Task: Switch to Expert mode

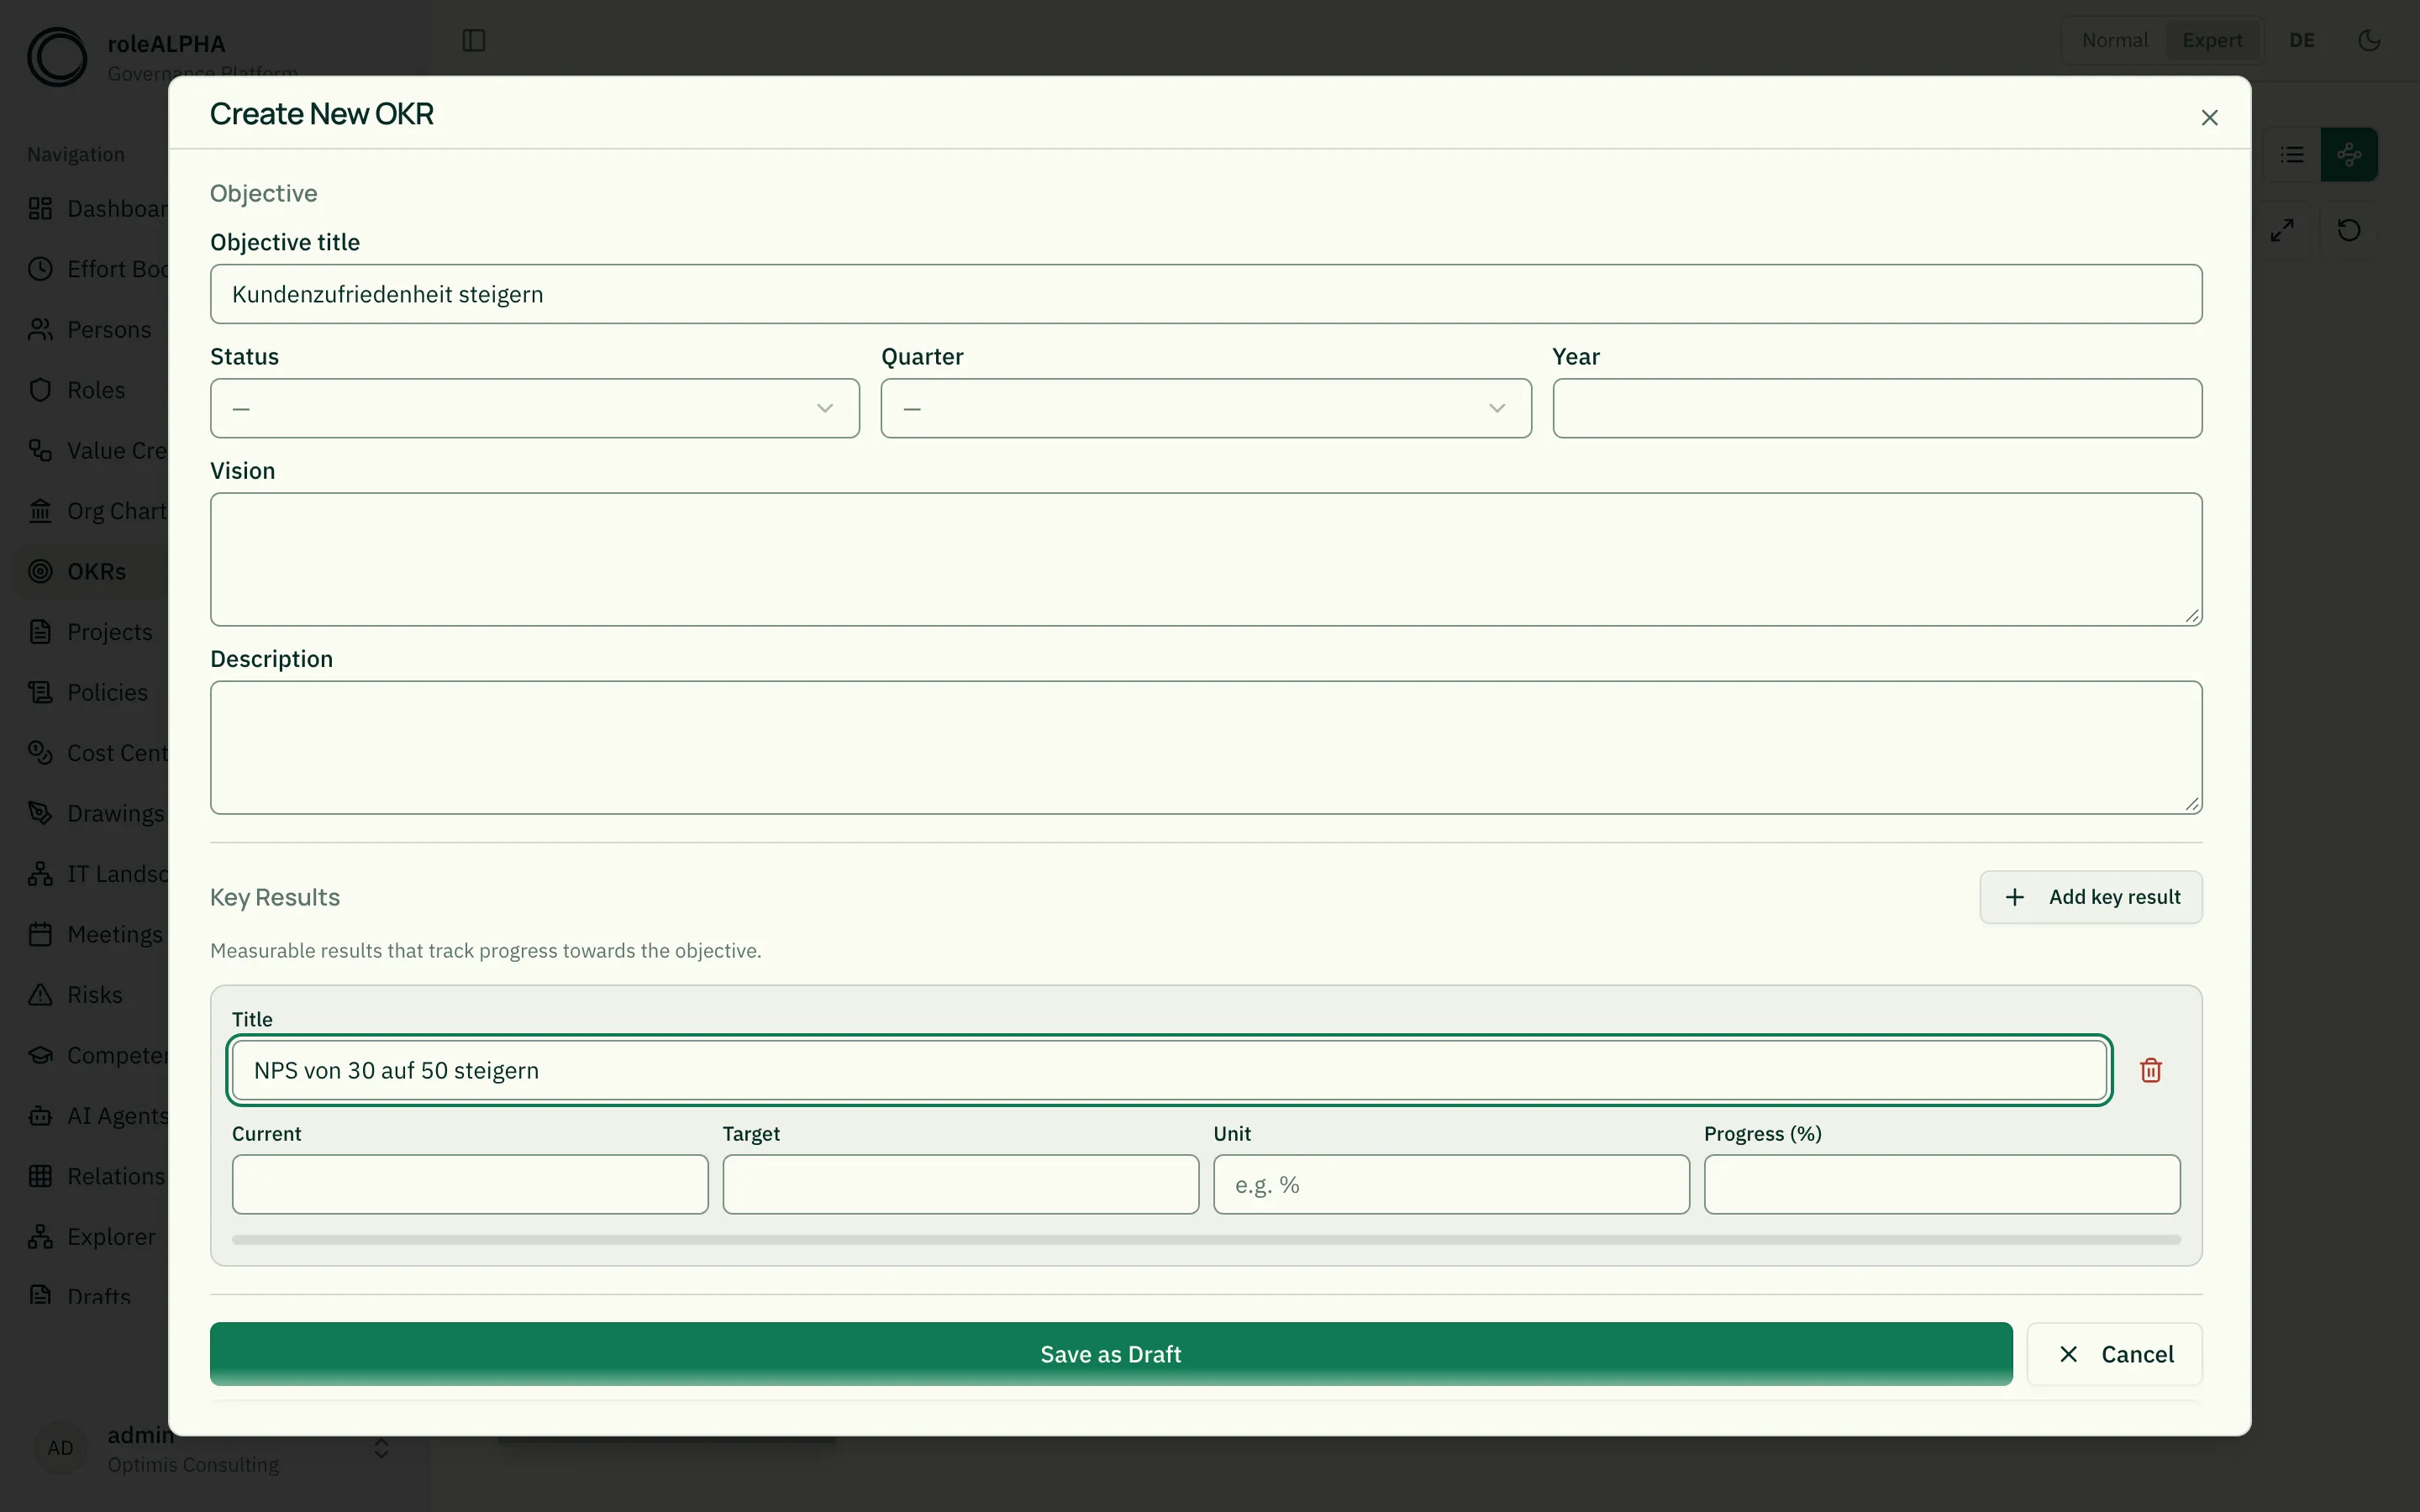Action: (2212, 40)
